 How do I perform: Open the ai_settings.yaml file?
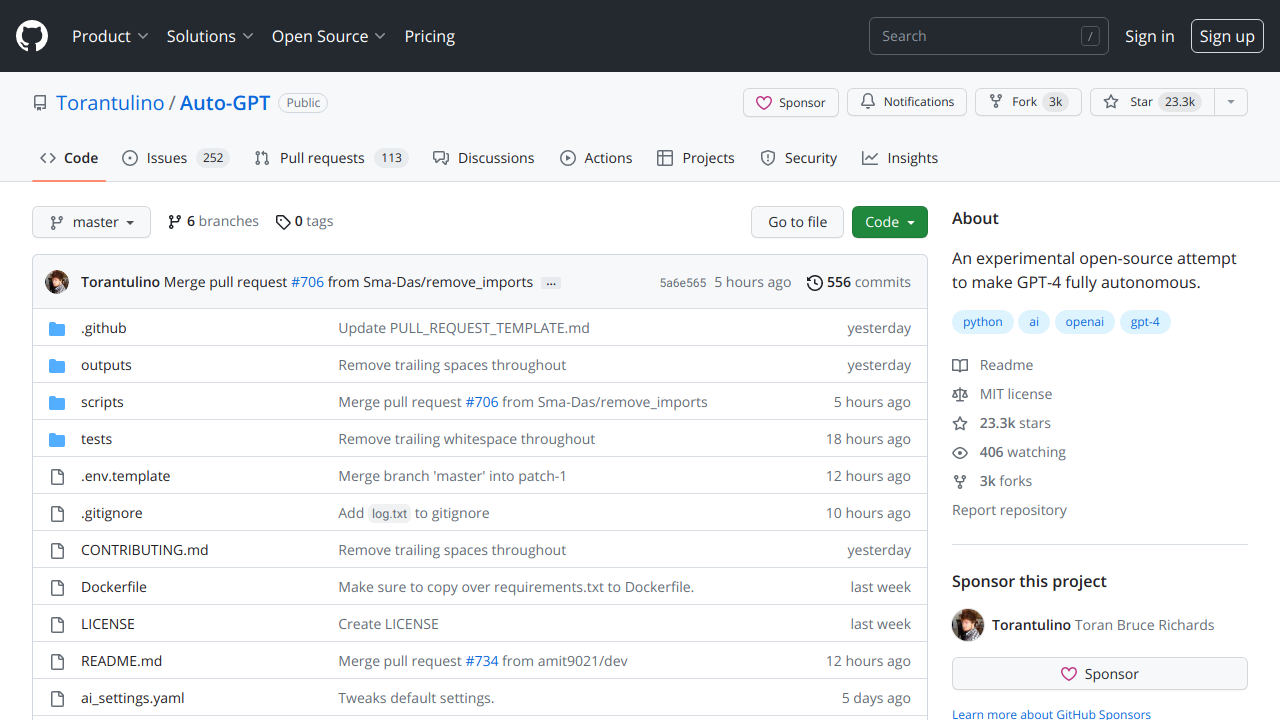133,698
